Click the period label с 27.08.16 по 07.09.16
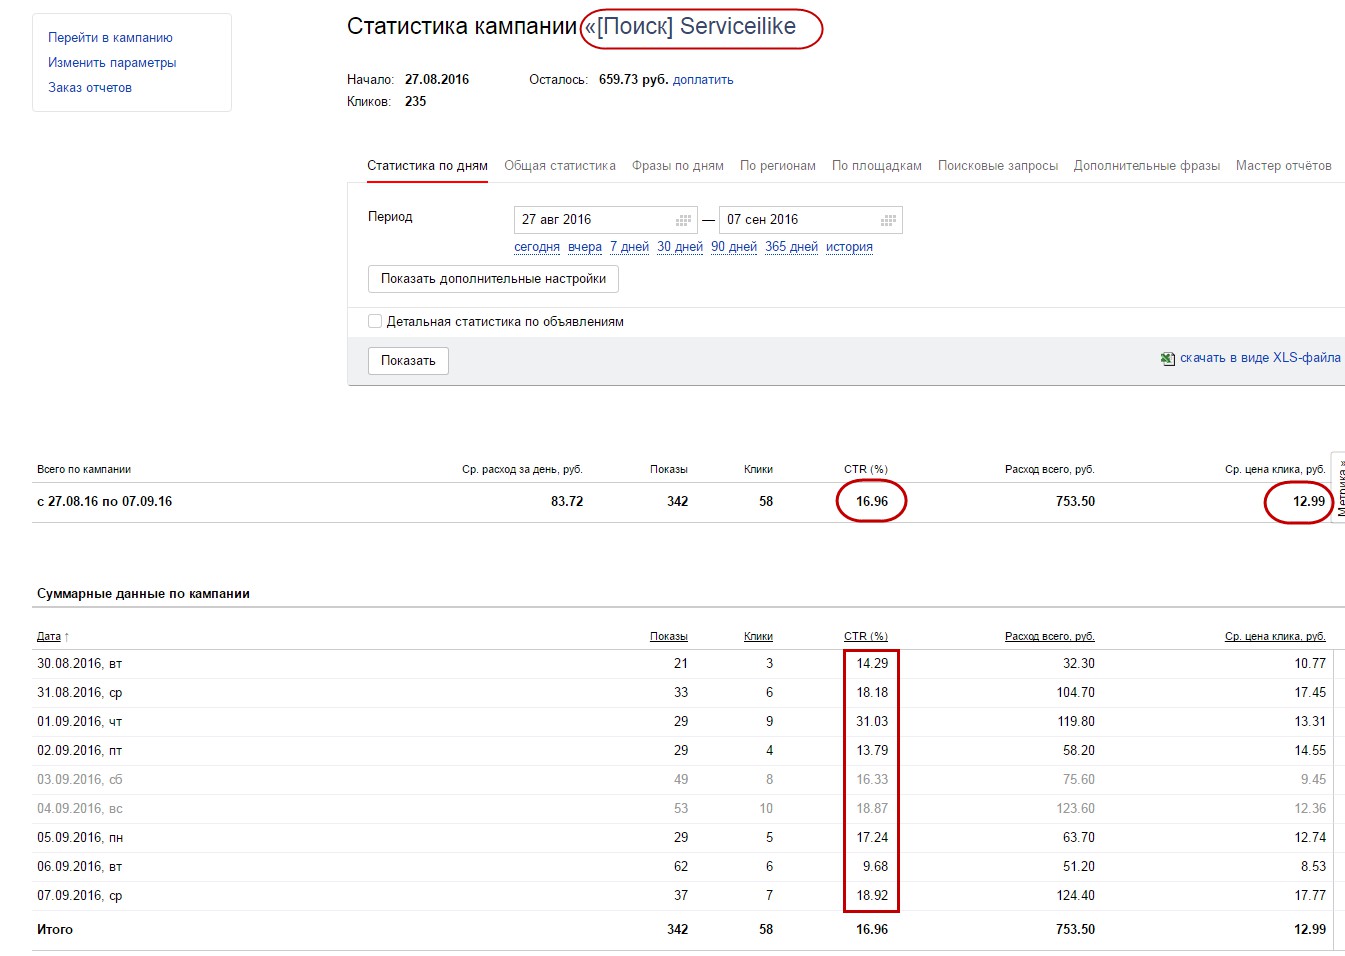The width and height of the screenshot is (1345, 956). [x=104, y=502]
